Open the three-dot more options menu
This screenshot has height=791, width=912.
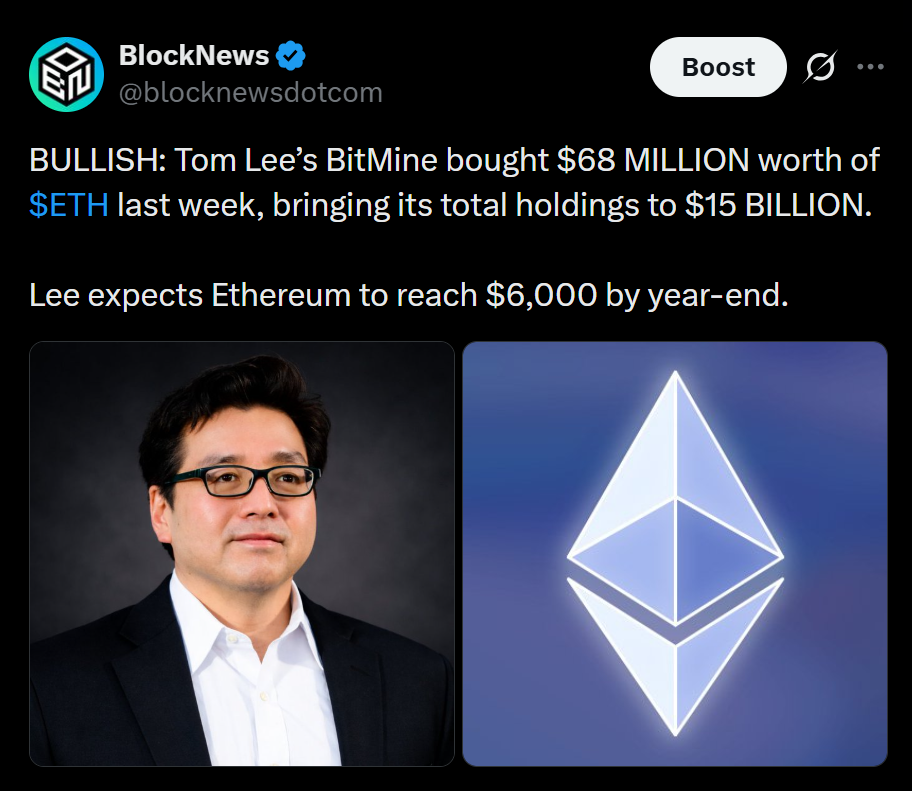pyautogui.click(x=870, y=67)
